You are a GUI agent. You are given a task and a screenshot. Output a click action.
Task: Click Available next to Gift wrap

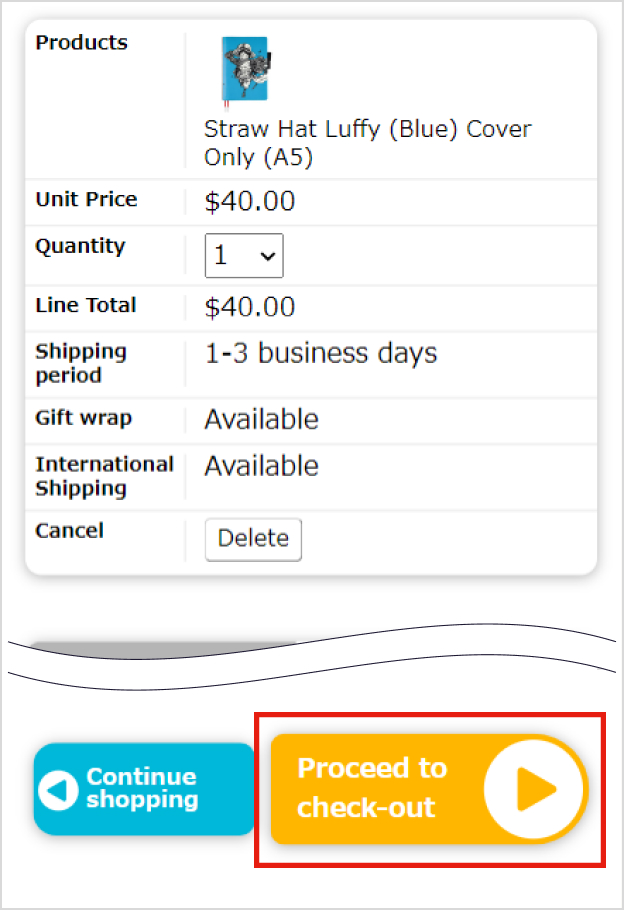click(x=262, y=420)
